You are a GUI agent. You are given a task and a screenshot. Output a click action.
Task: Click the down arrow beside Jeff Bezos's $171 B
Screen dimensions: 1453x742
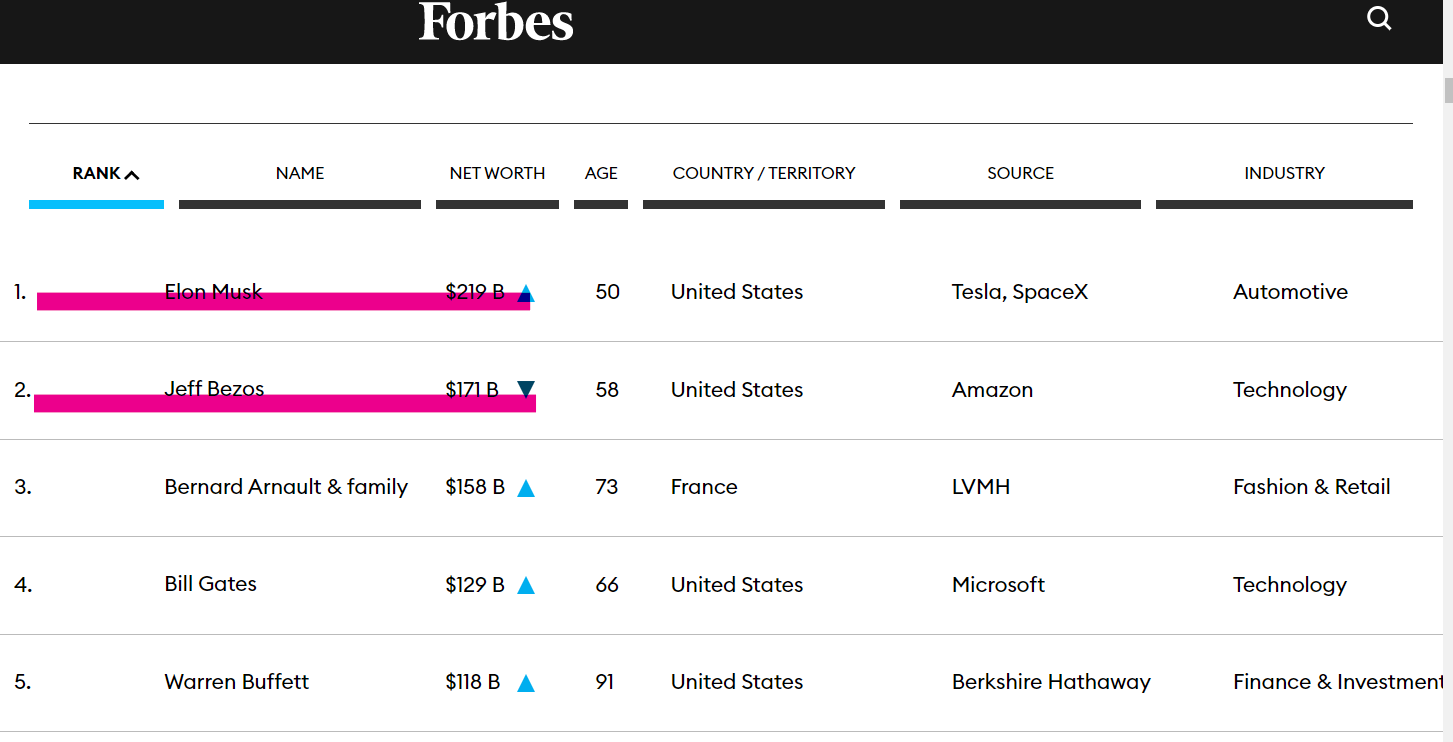click(526, 389)
